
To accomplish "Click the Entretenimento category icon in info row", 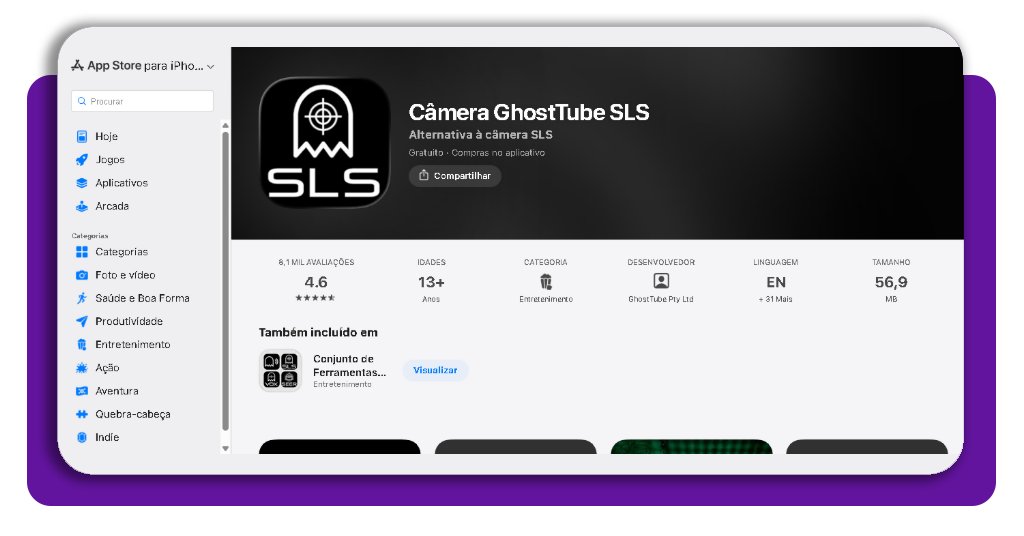I will tap(546, 281).
